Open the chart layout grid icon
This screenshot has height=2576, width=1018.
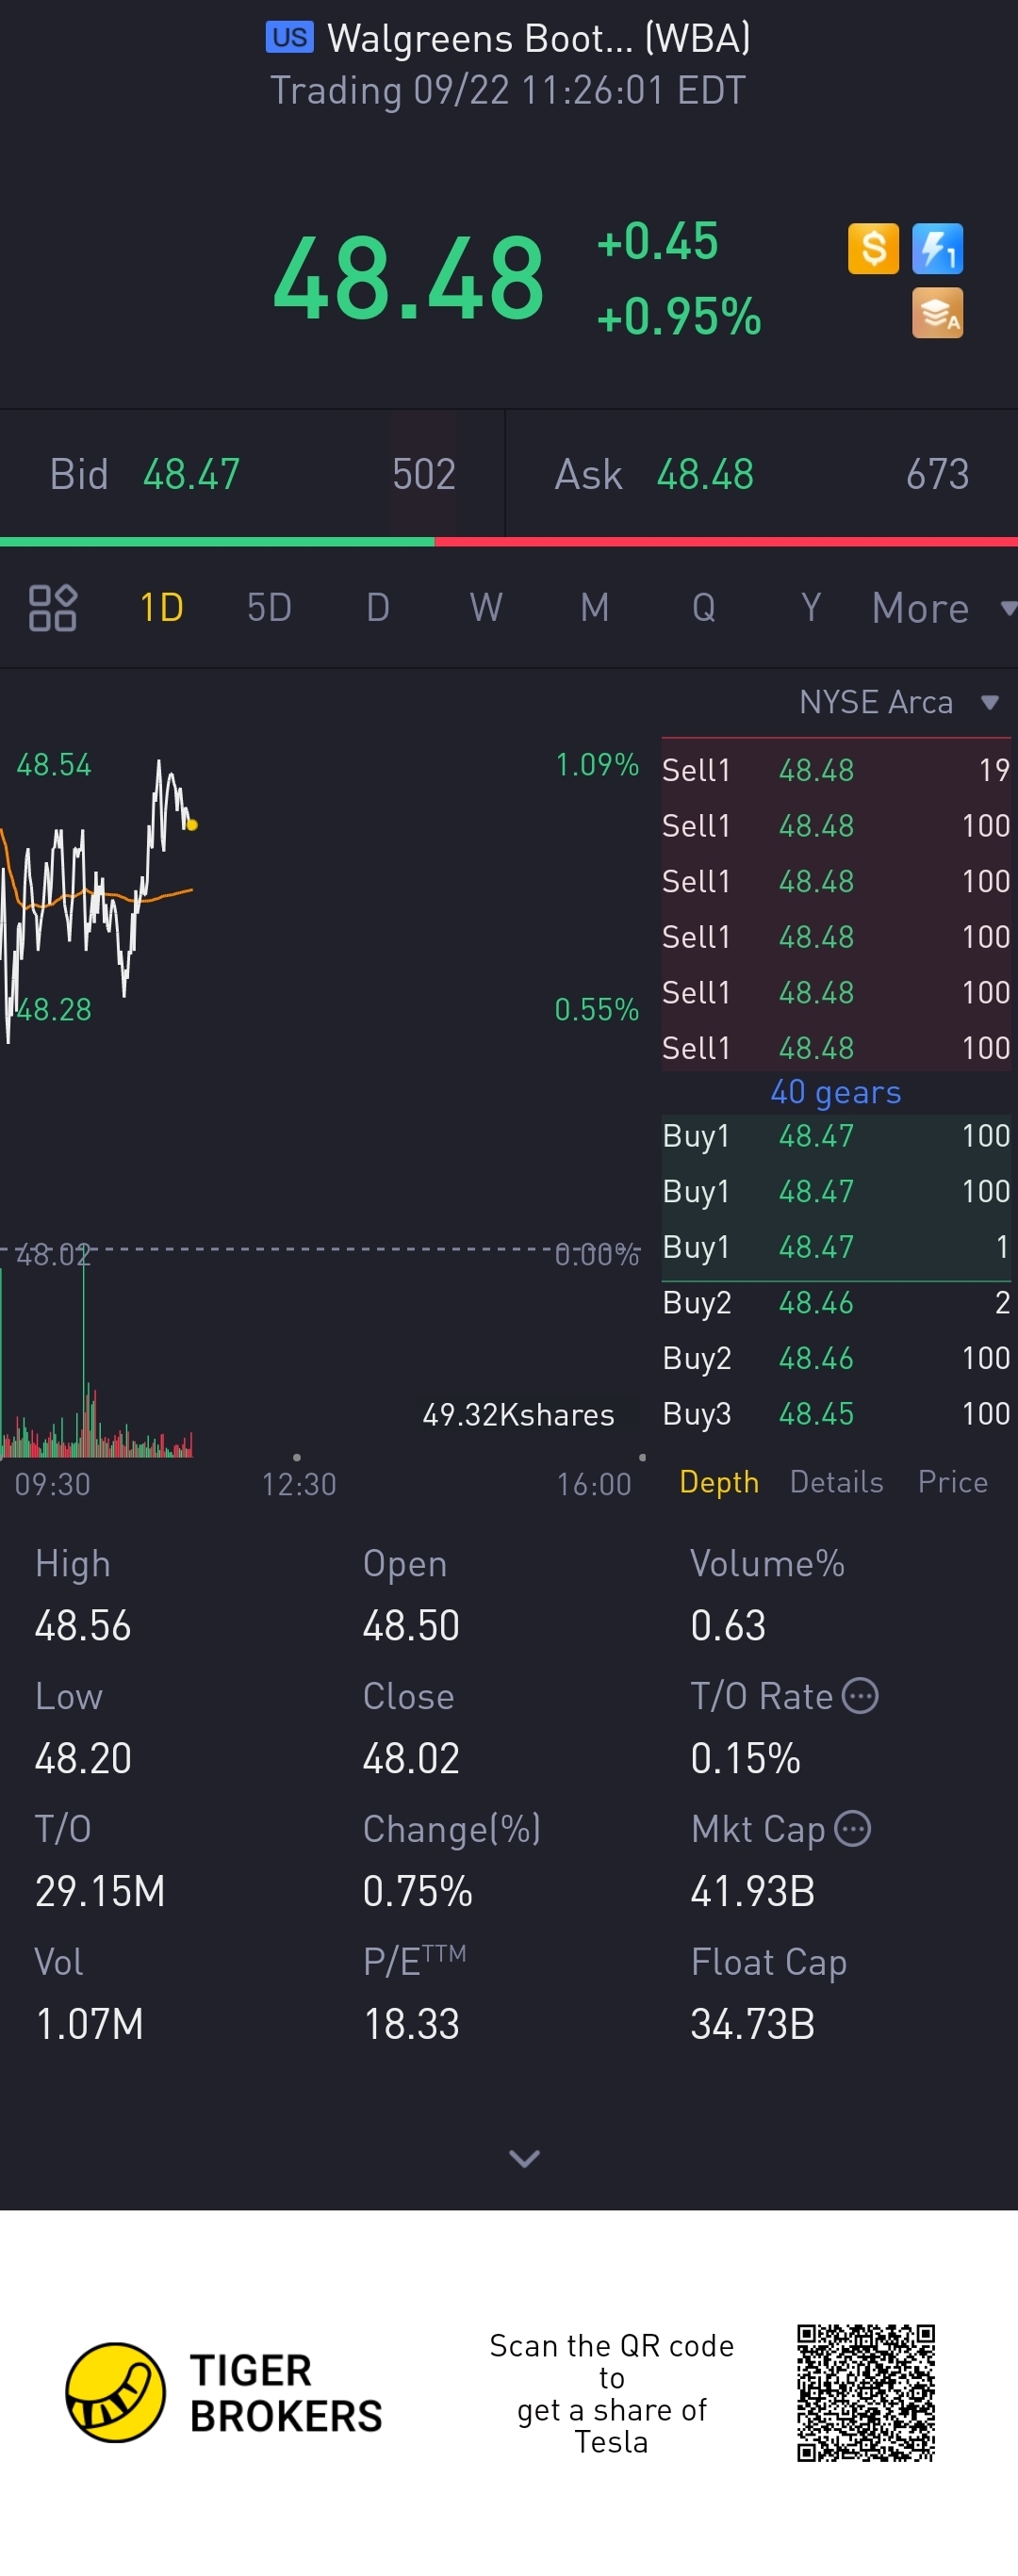click(53, 607)
